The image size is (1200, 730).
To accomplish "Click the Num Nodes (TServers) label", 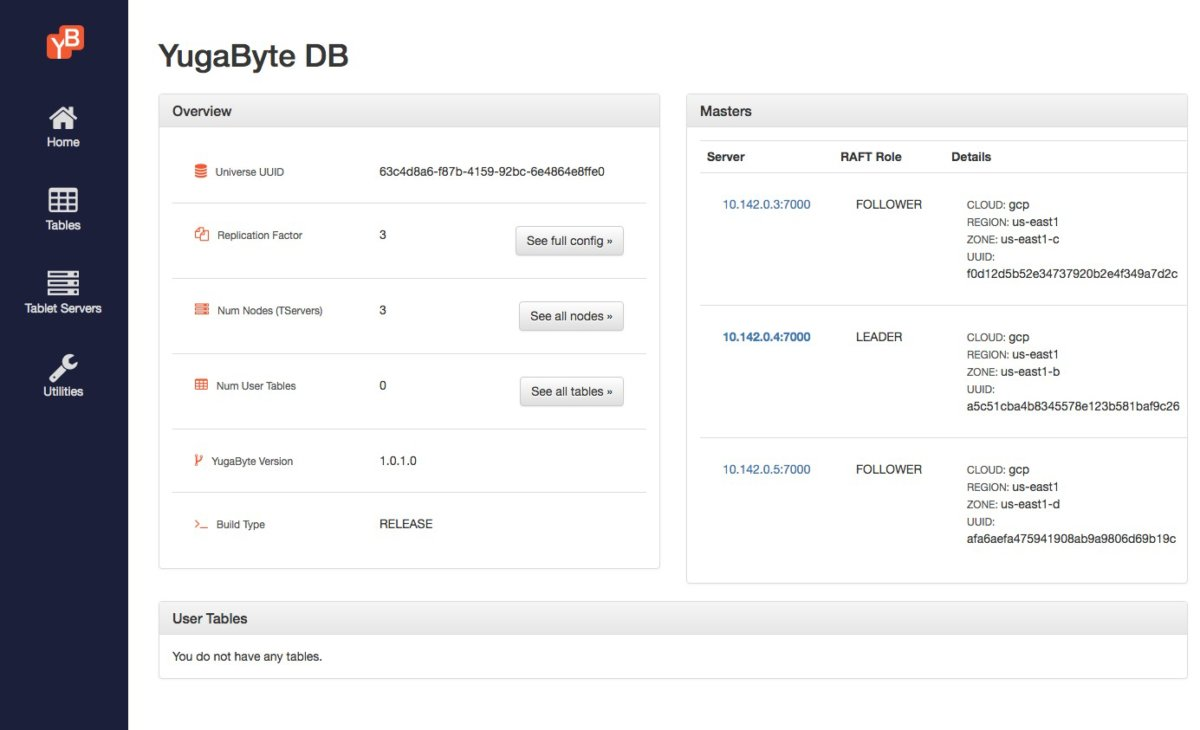I will [x=270, y=310].
